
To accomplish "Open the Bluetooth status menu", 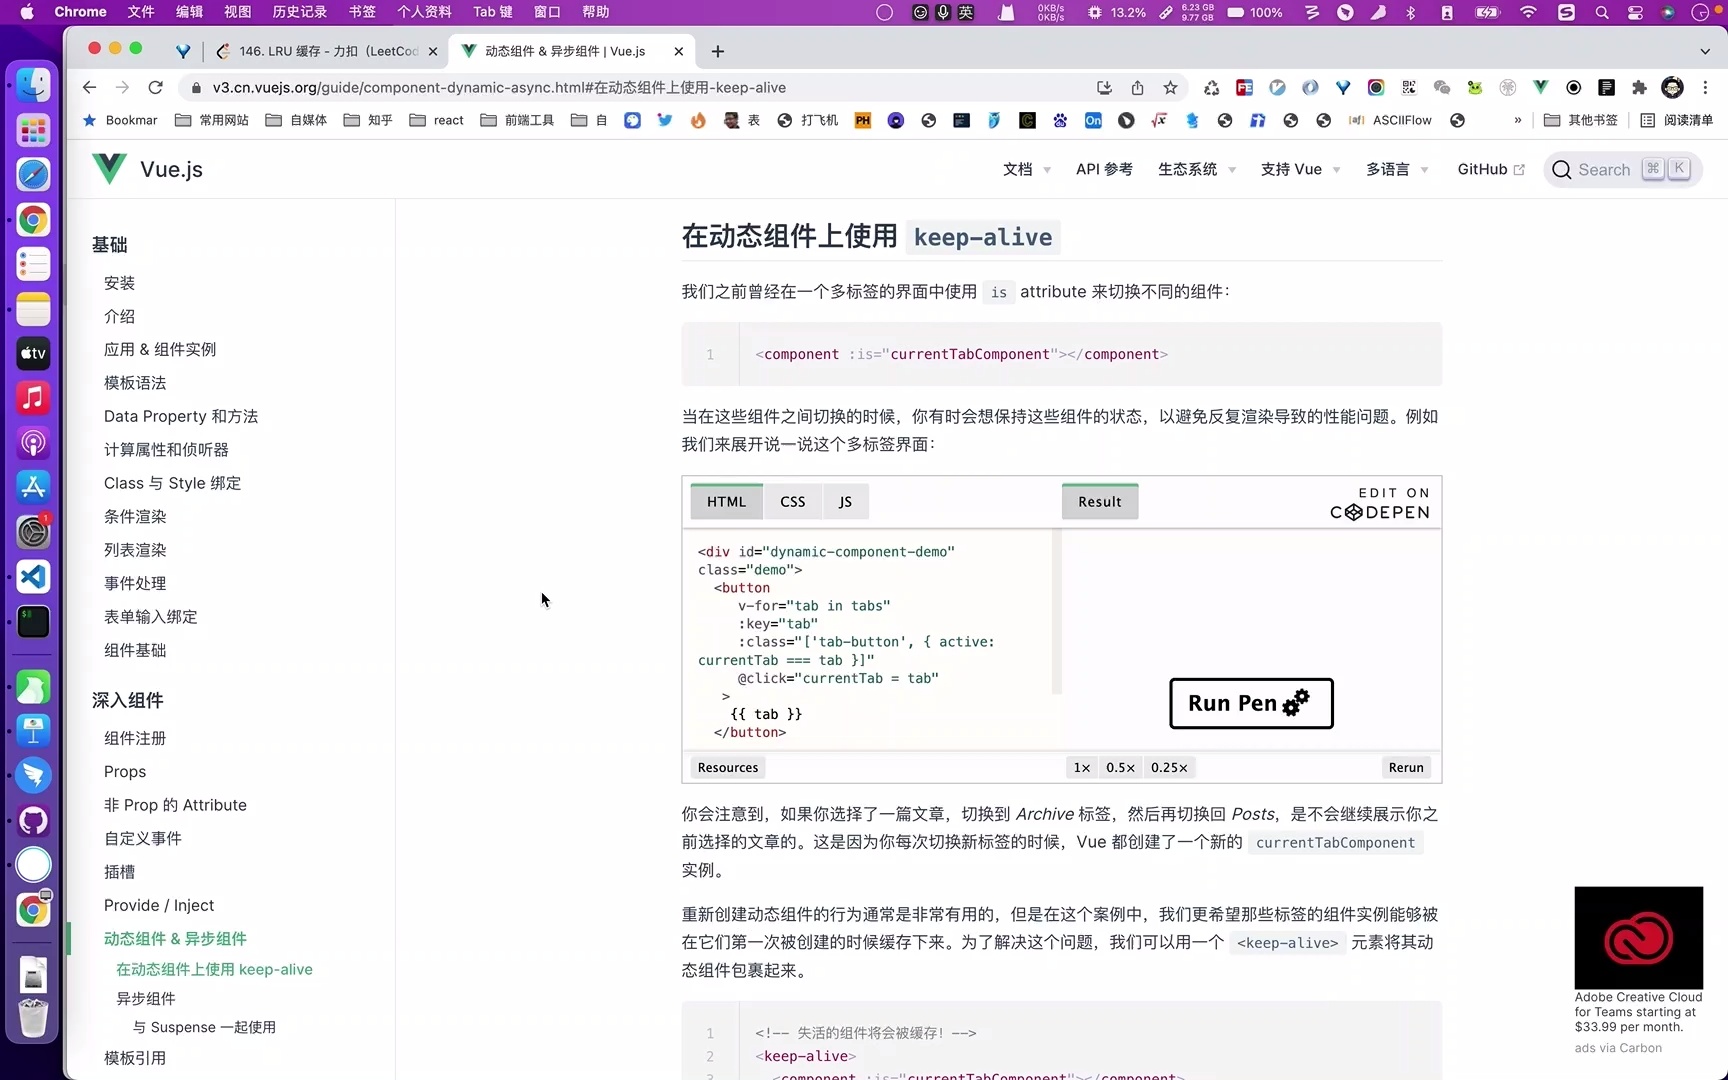I will coord(1410,13).
